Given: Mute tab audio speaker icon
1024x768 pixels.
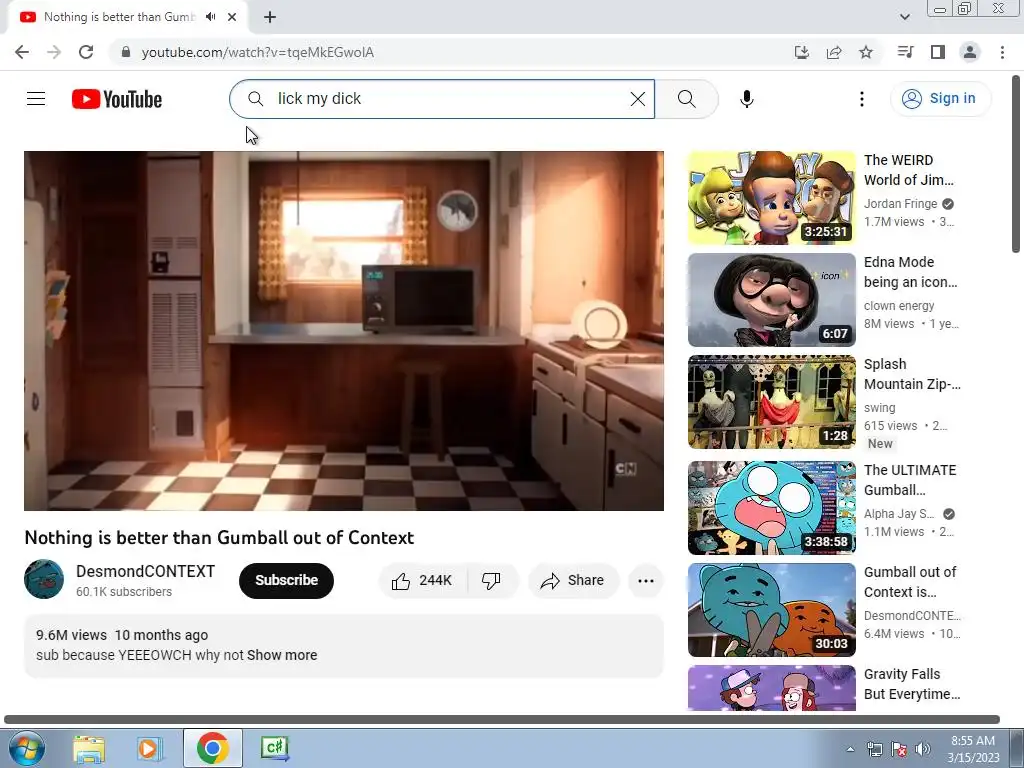Looking at the screenshot, I should pos(210,17).
